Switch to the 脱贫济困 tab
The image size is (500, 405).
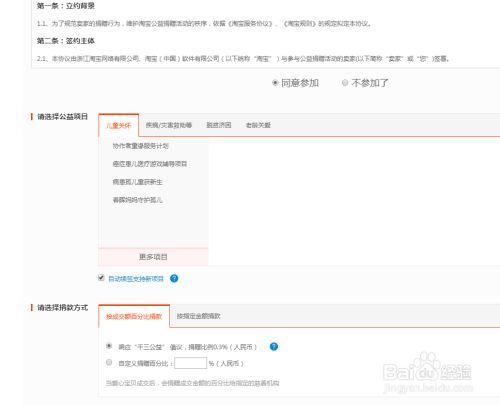click(x=219, y=125)
